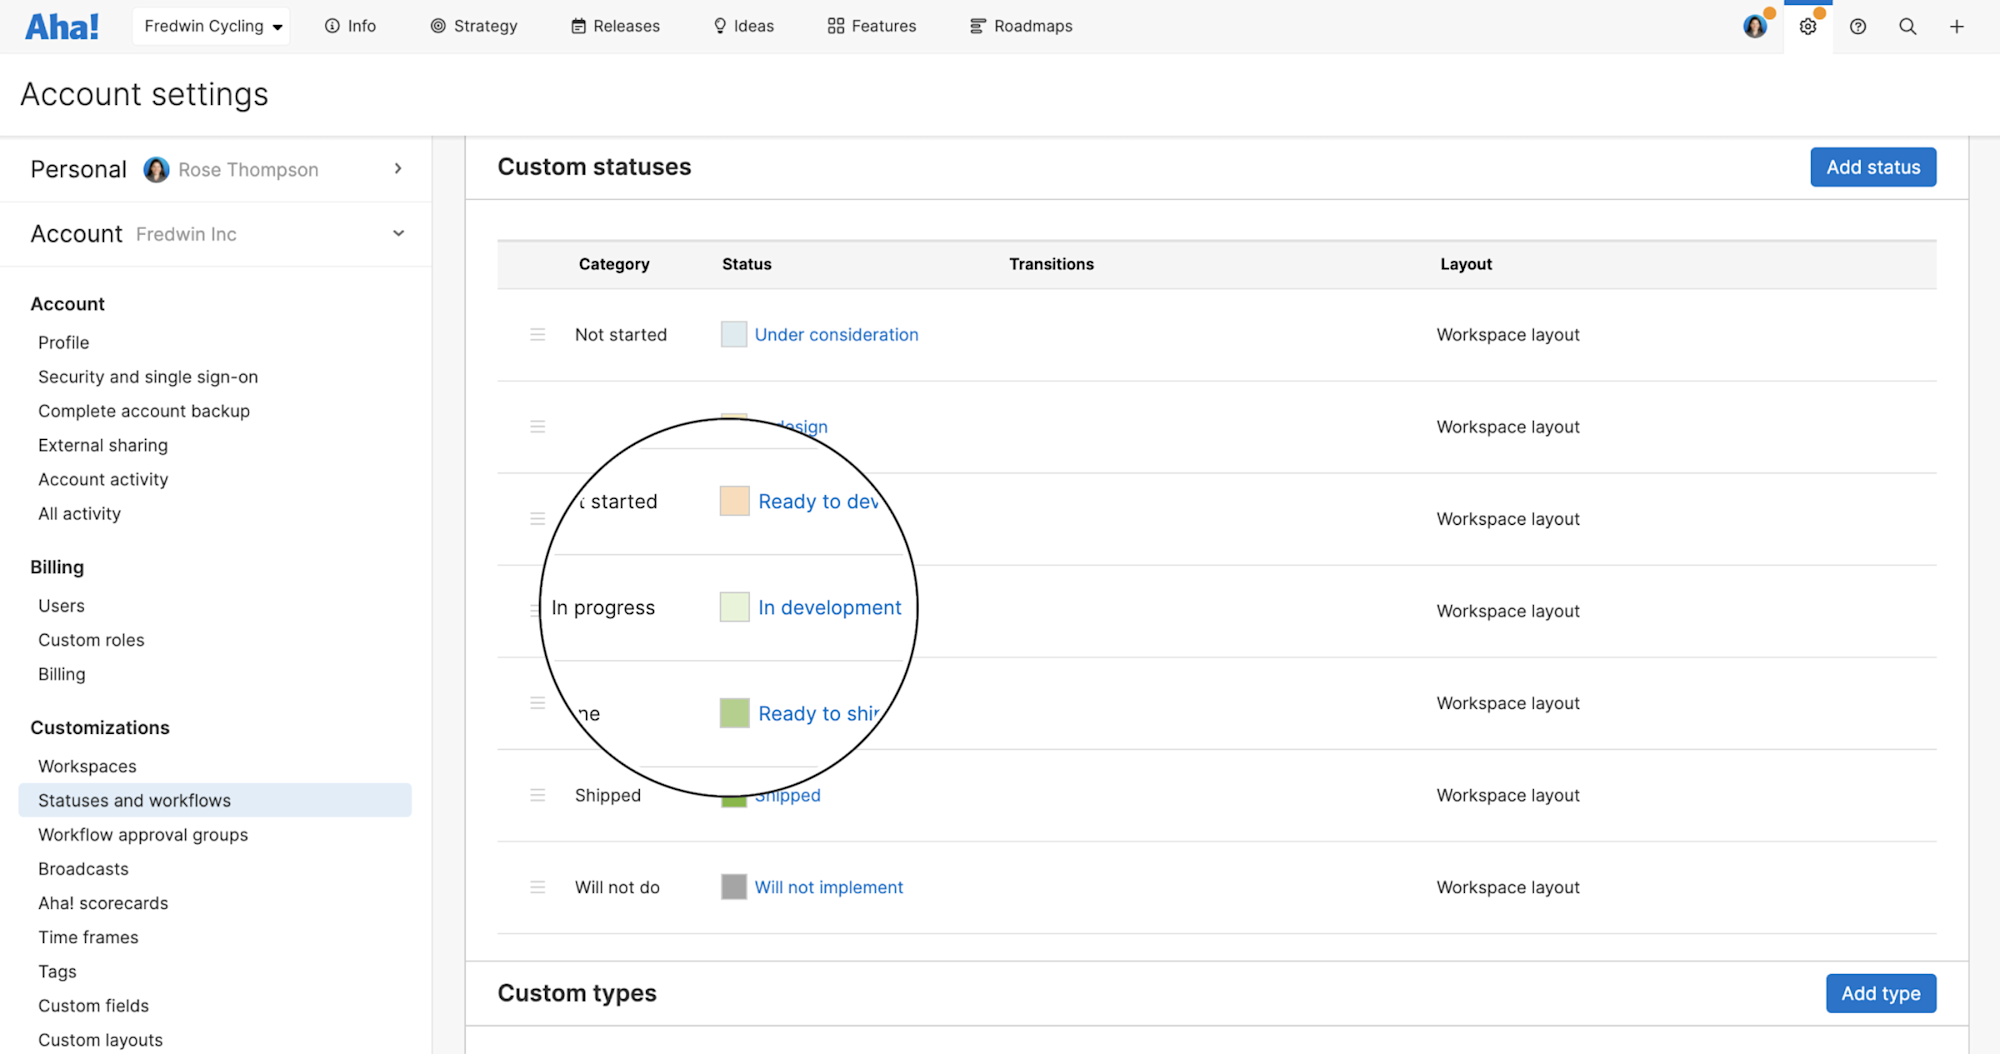Click the In development color swatch

point(734,607)
